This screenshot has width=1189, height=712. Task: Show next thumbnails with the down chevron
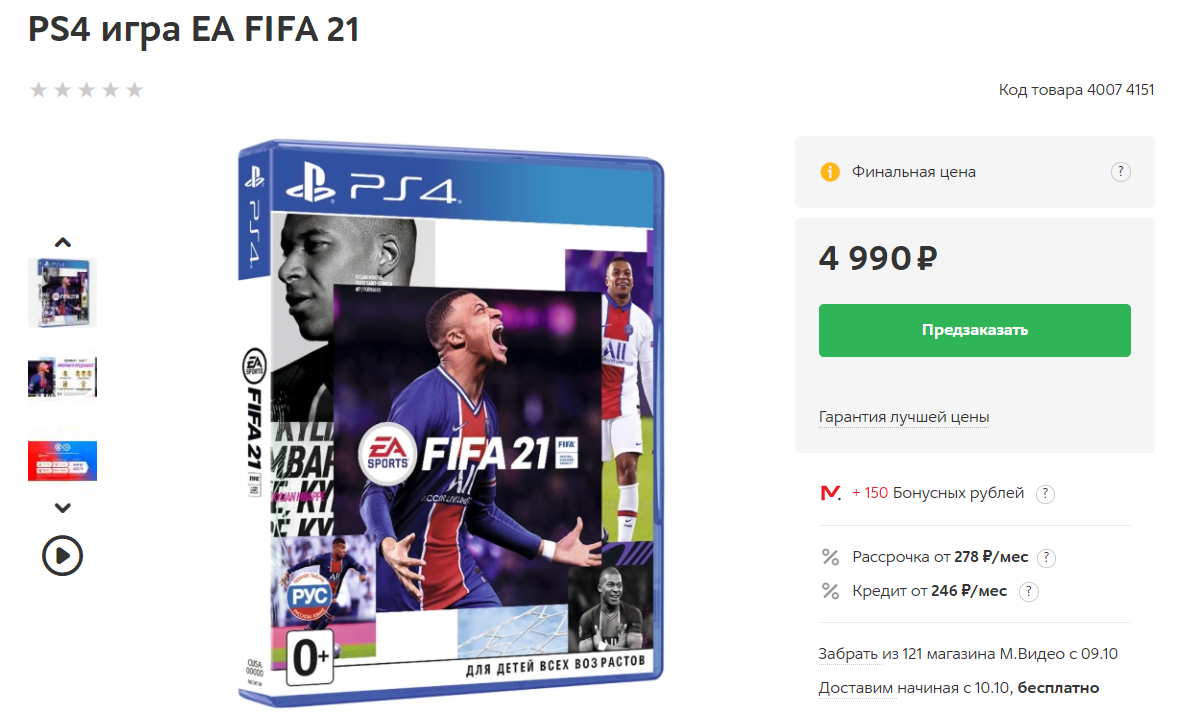tap(63, 507)
